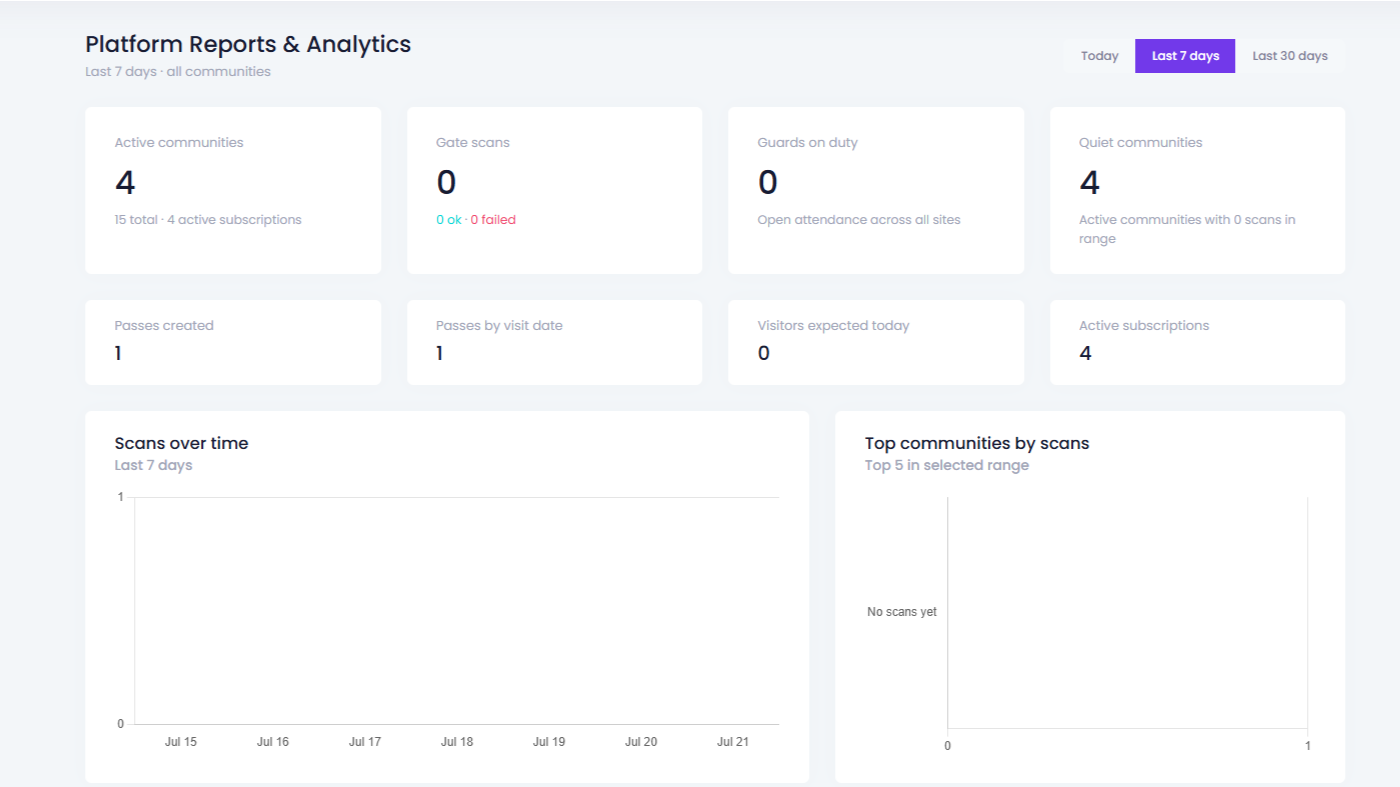The height and width of the screenshot is (787, 1400).
Task: Click the Jul 15 axis label
Action: click(181, 742)
